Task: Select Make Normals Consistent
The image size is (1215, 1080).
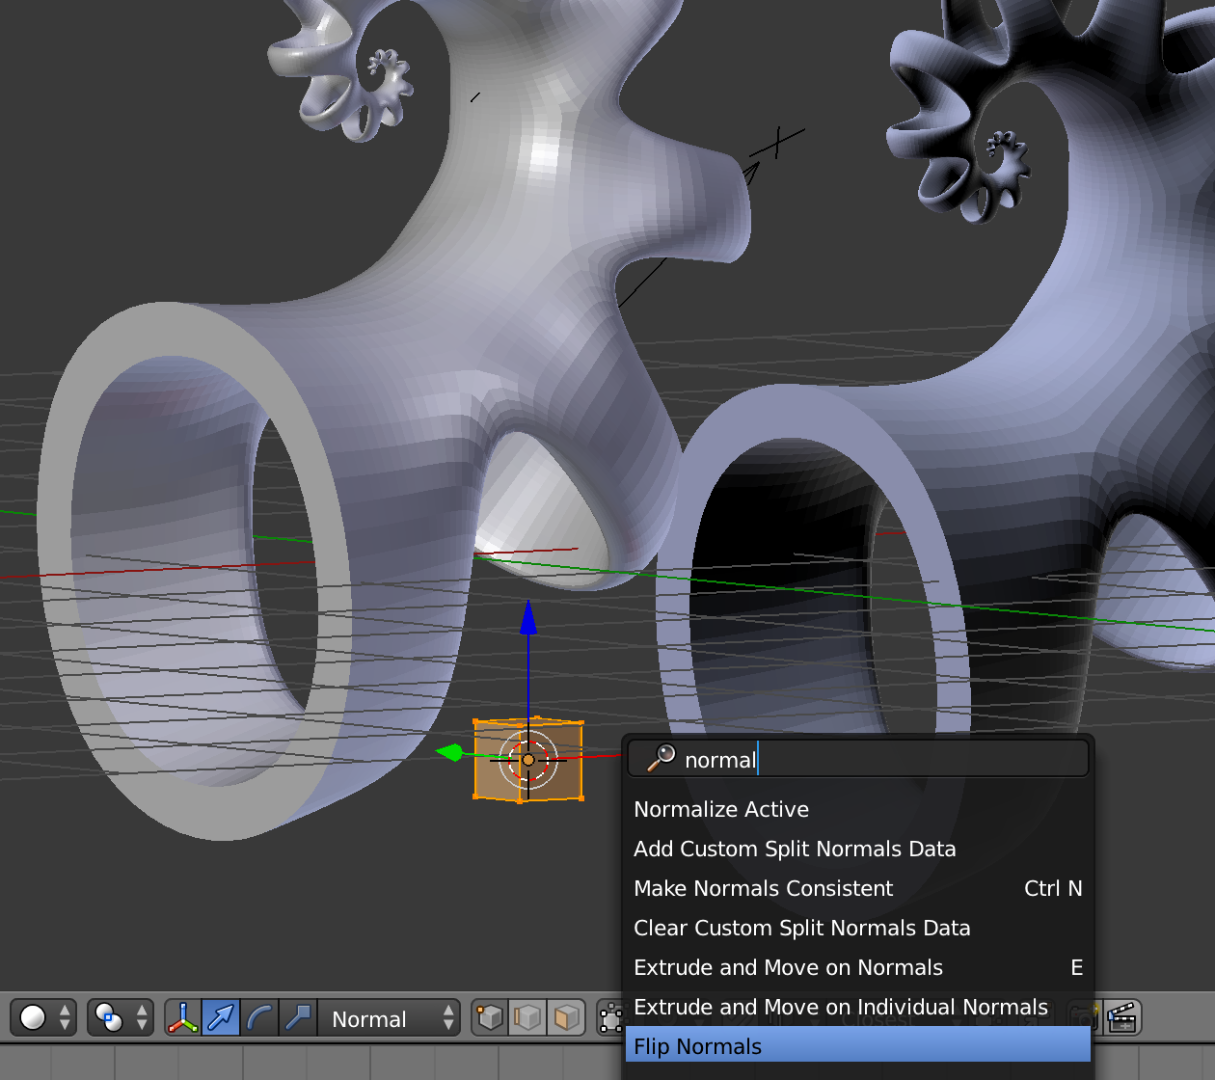Action: 763,888
